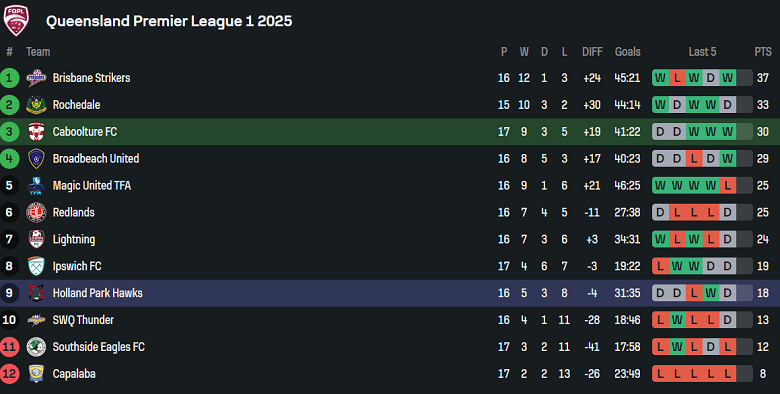Click the Last 5 column header
The height and width of the screenshot is (394, 780).
[x=702, y=51]
